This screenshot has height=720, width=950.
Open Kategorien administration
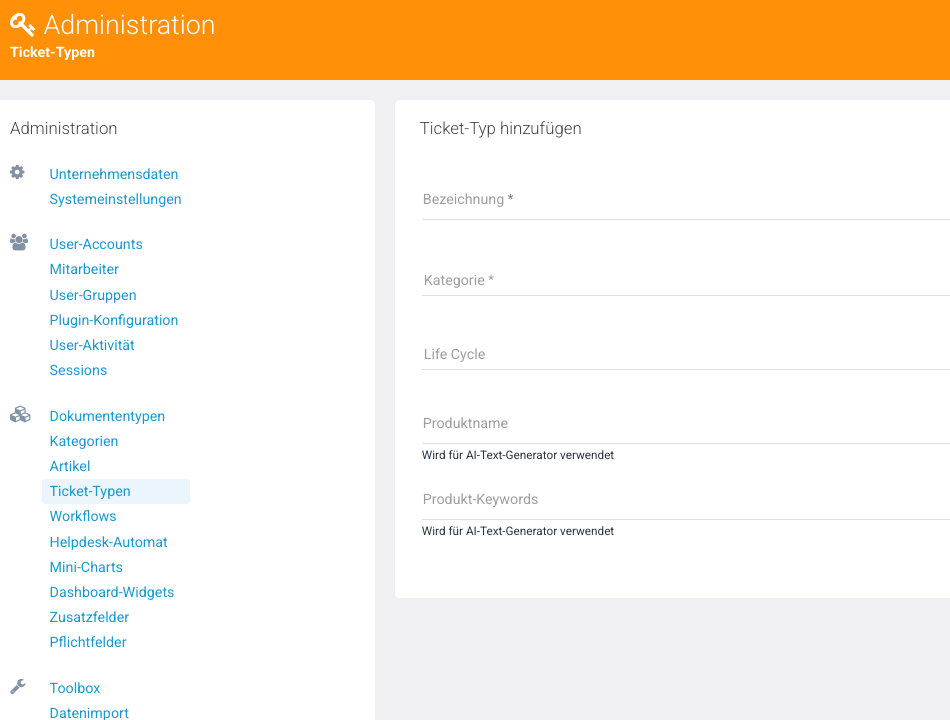(x=84, y=441)
